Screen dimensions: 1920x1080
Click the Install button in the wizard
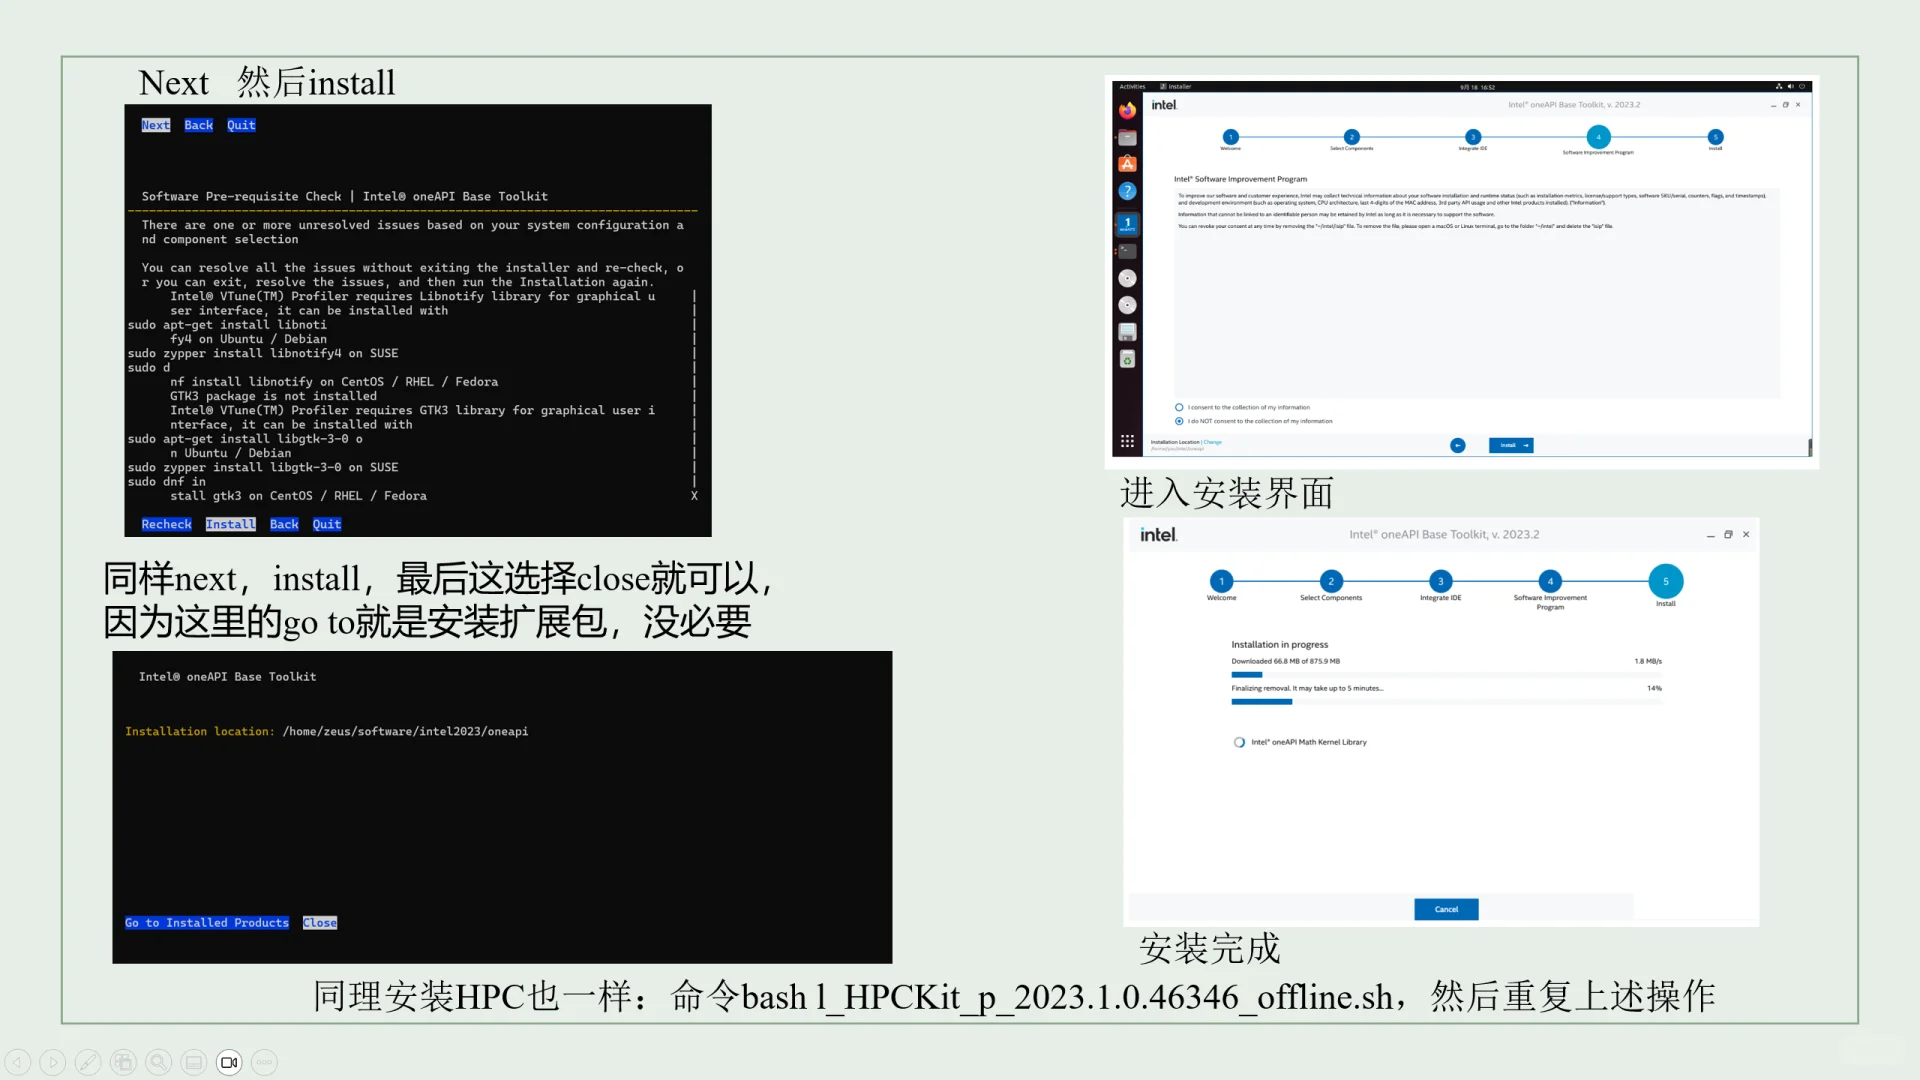(1510, 445)
